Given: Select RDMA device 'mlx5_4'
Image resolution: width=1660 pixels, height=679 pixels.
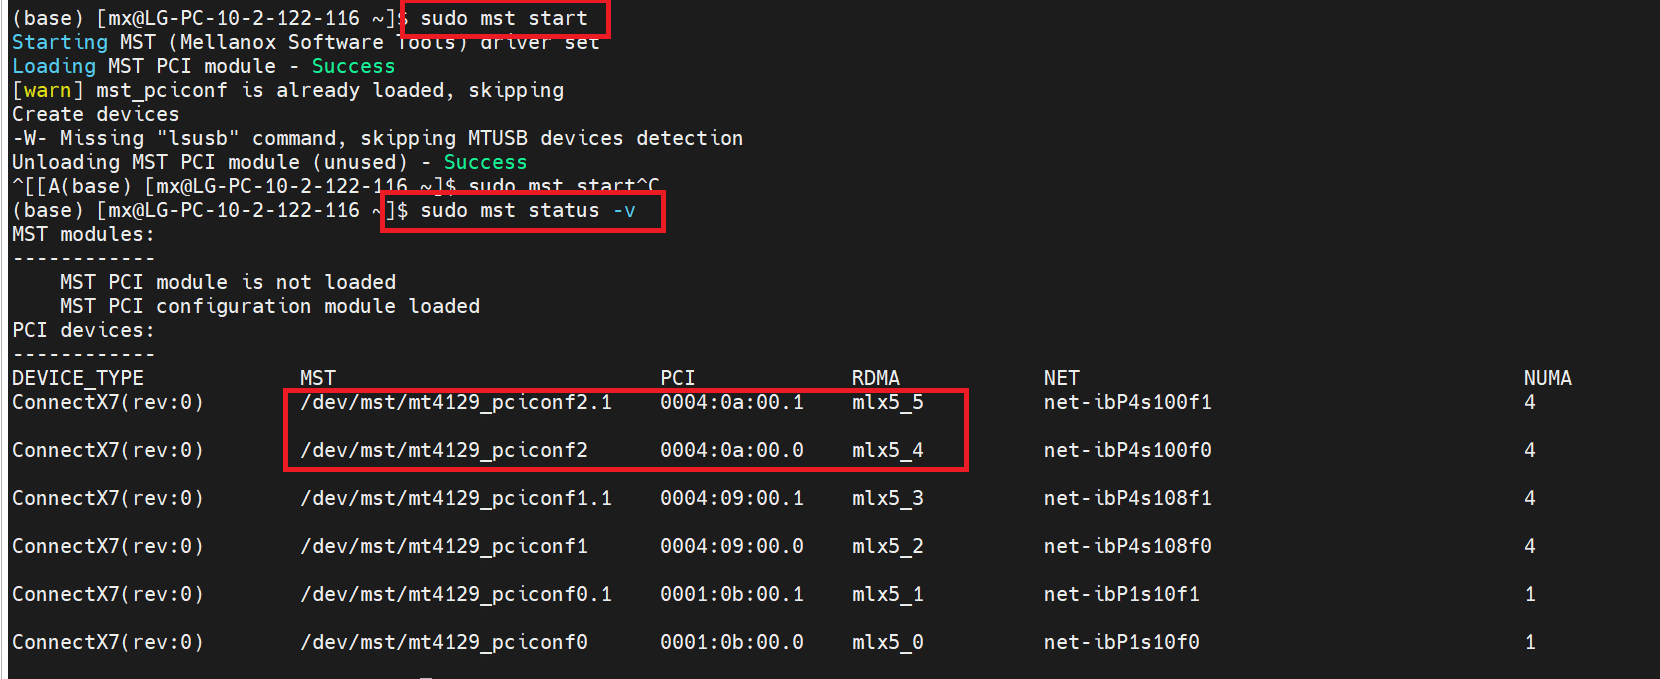Looking at the screenshot, I should point(888,451).
